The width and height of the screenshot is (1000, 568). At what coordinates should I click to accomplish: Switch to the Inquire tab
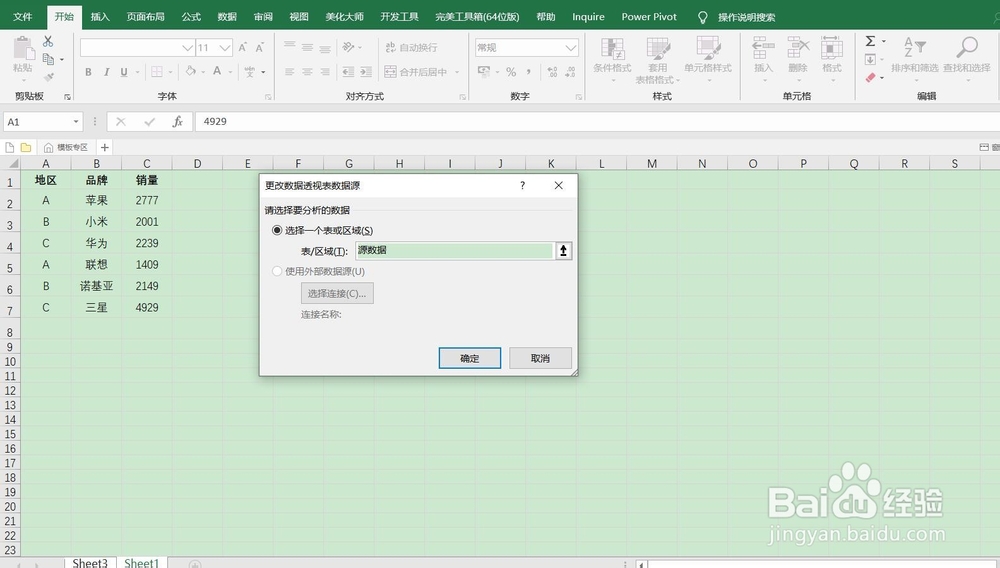(x=588, y=17)
